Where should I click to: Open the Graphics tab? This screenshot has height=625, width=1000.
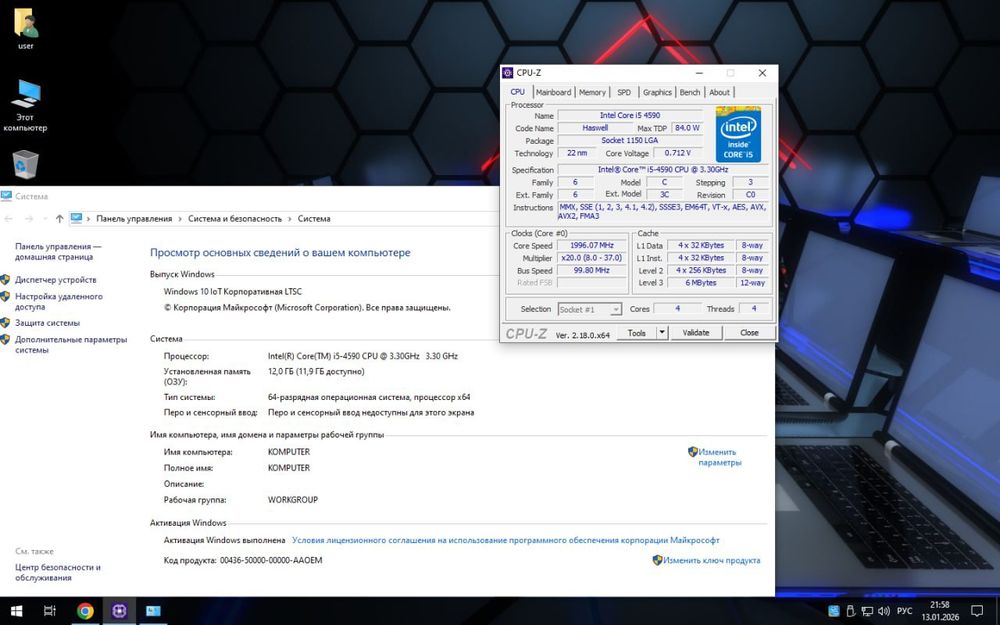657,92
